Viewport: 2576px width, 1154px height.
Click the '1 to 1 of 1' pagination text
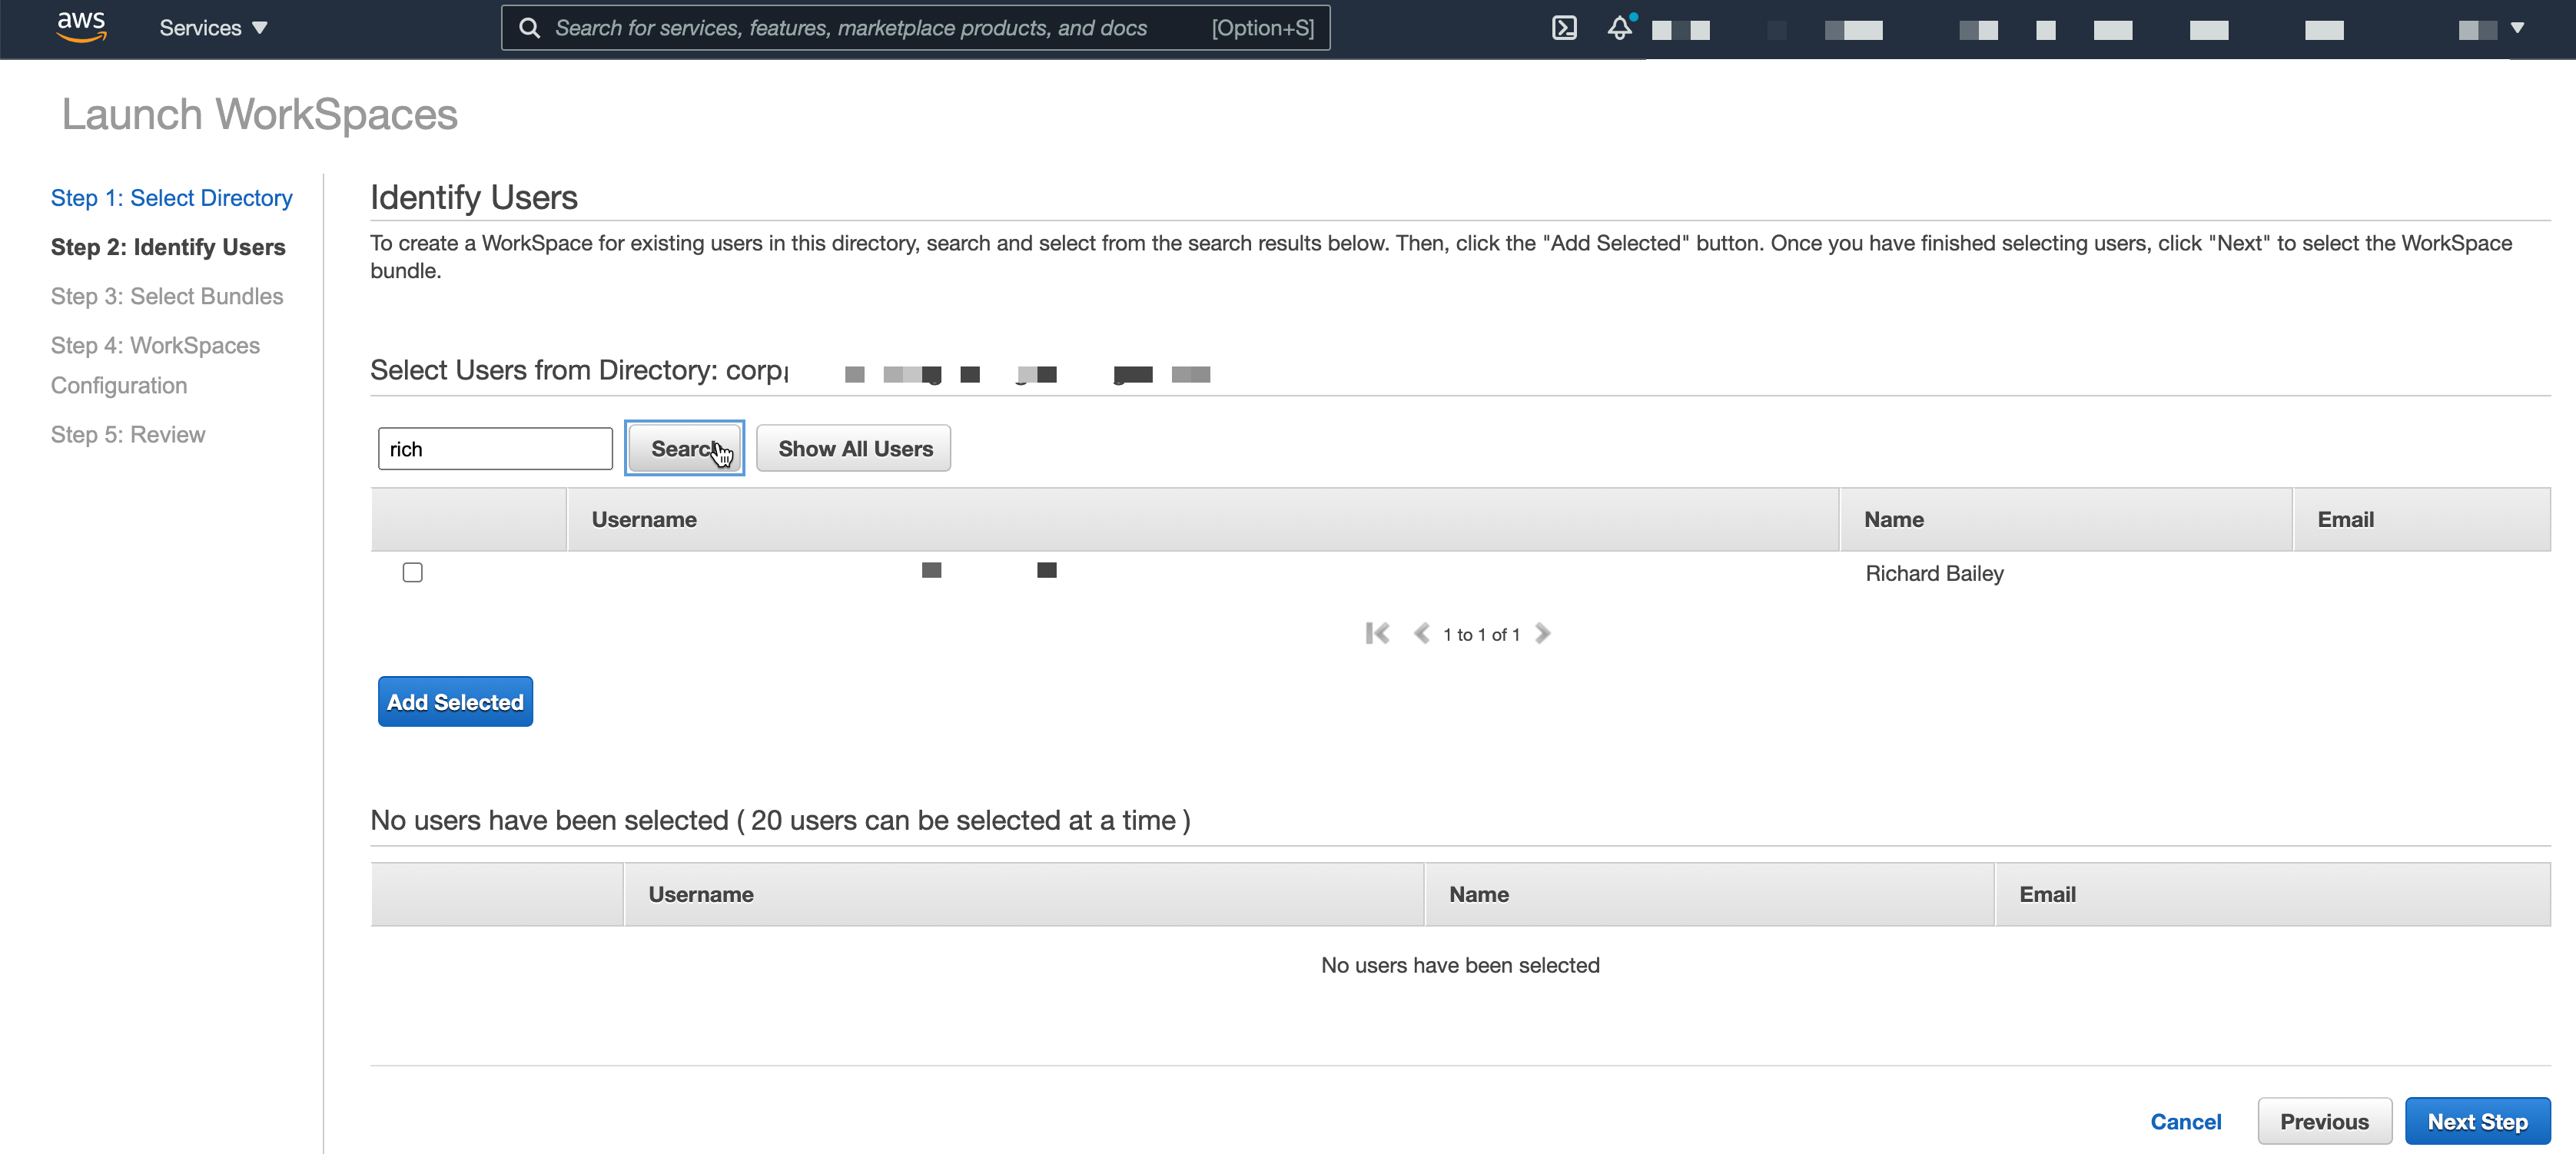point(1481,634)
